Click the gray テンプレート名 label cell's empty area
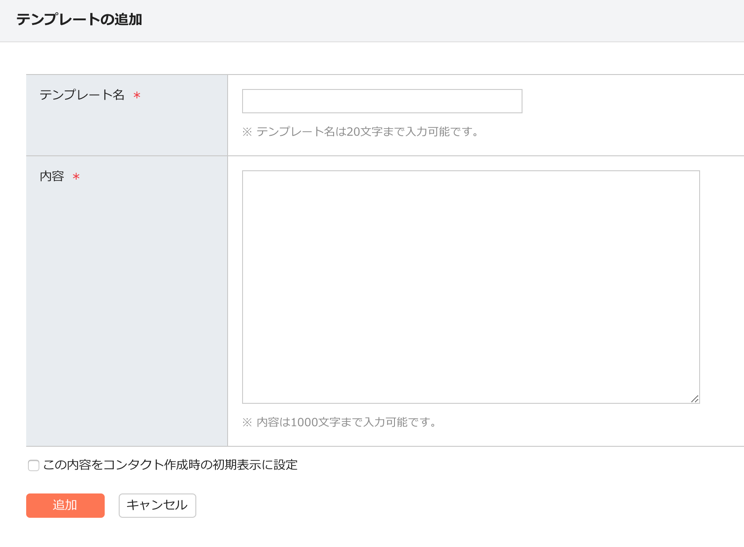 tap(127, 130)
